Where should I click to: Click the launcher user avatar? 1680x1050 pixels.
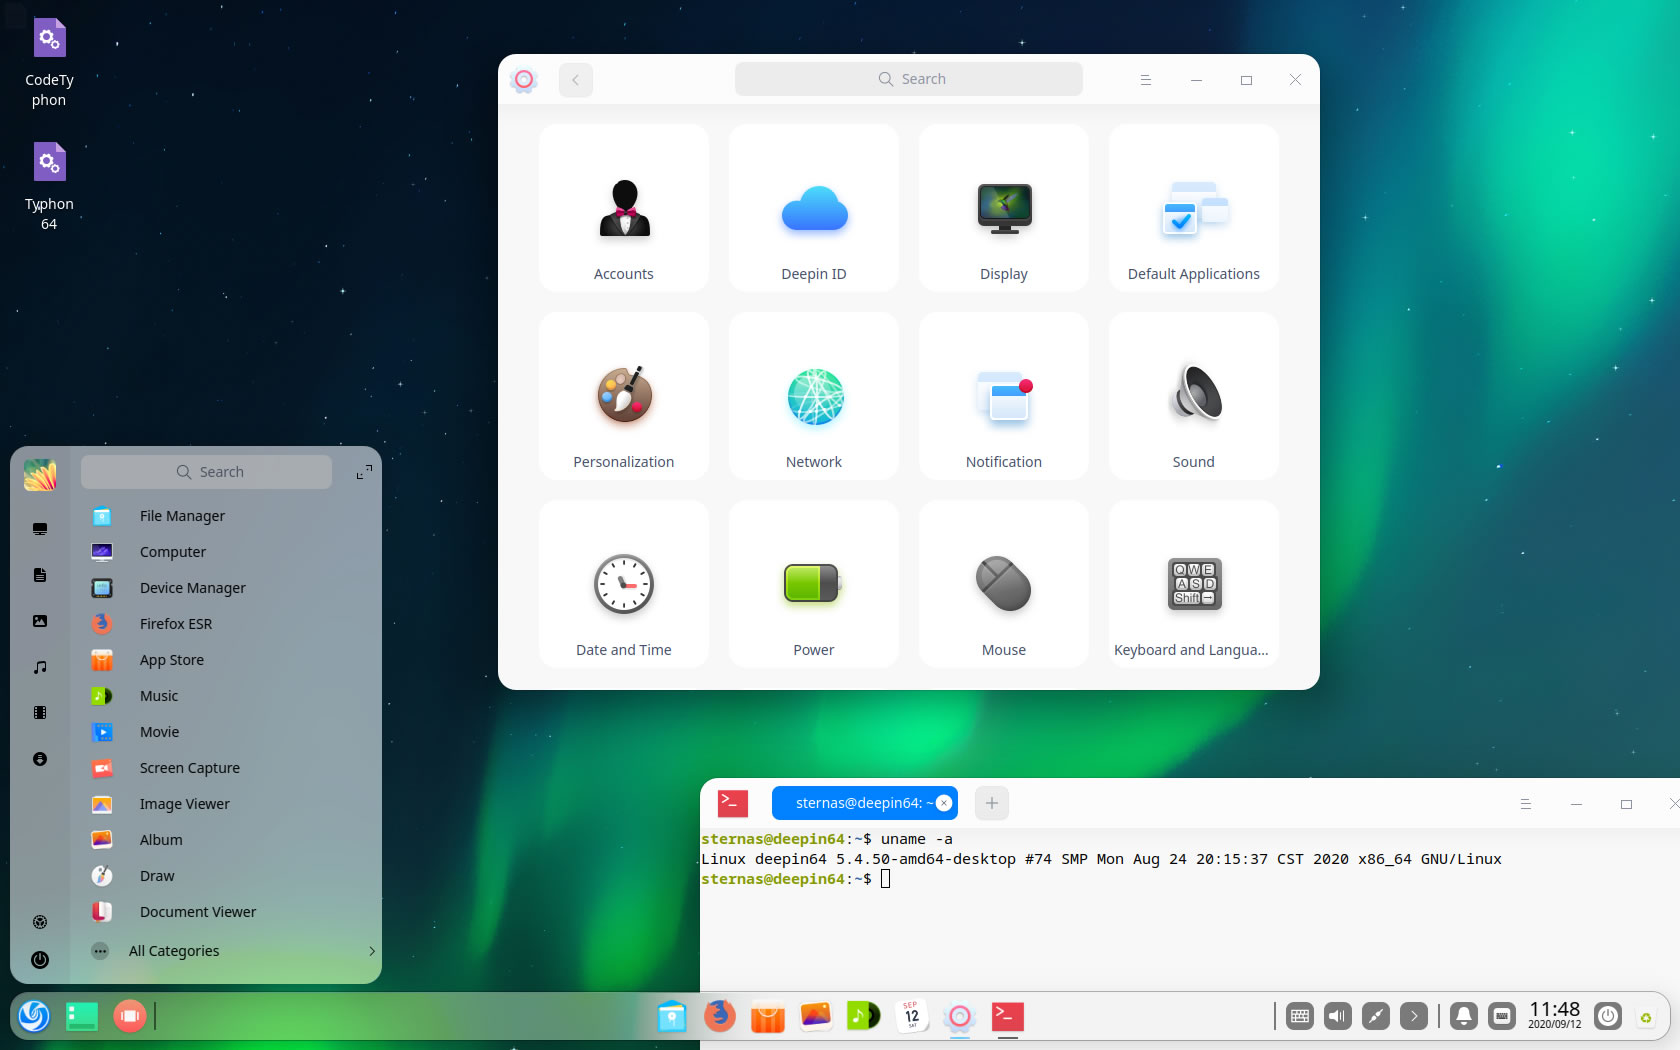pyautogui.click(x=40, y=475)
